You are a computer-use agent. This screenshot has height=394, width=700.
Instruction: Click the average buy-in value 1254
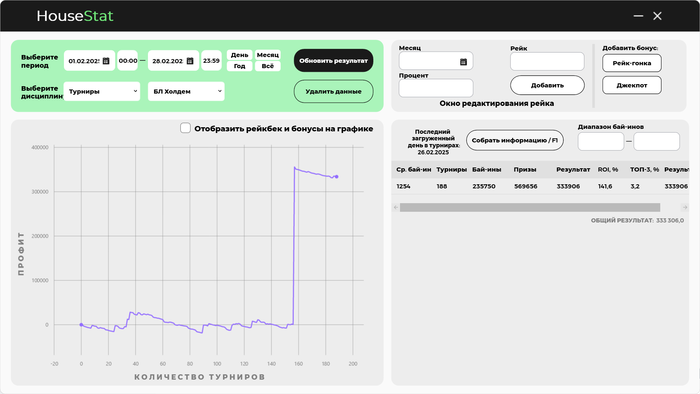(x=403, y=187)
